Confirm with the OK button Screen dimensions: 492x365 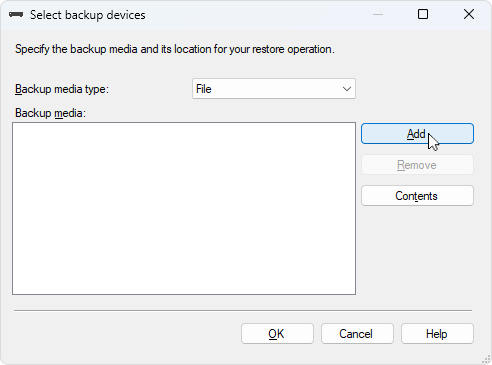(x=277, y=334)
